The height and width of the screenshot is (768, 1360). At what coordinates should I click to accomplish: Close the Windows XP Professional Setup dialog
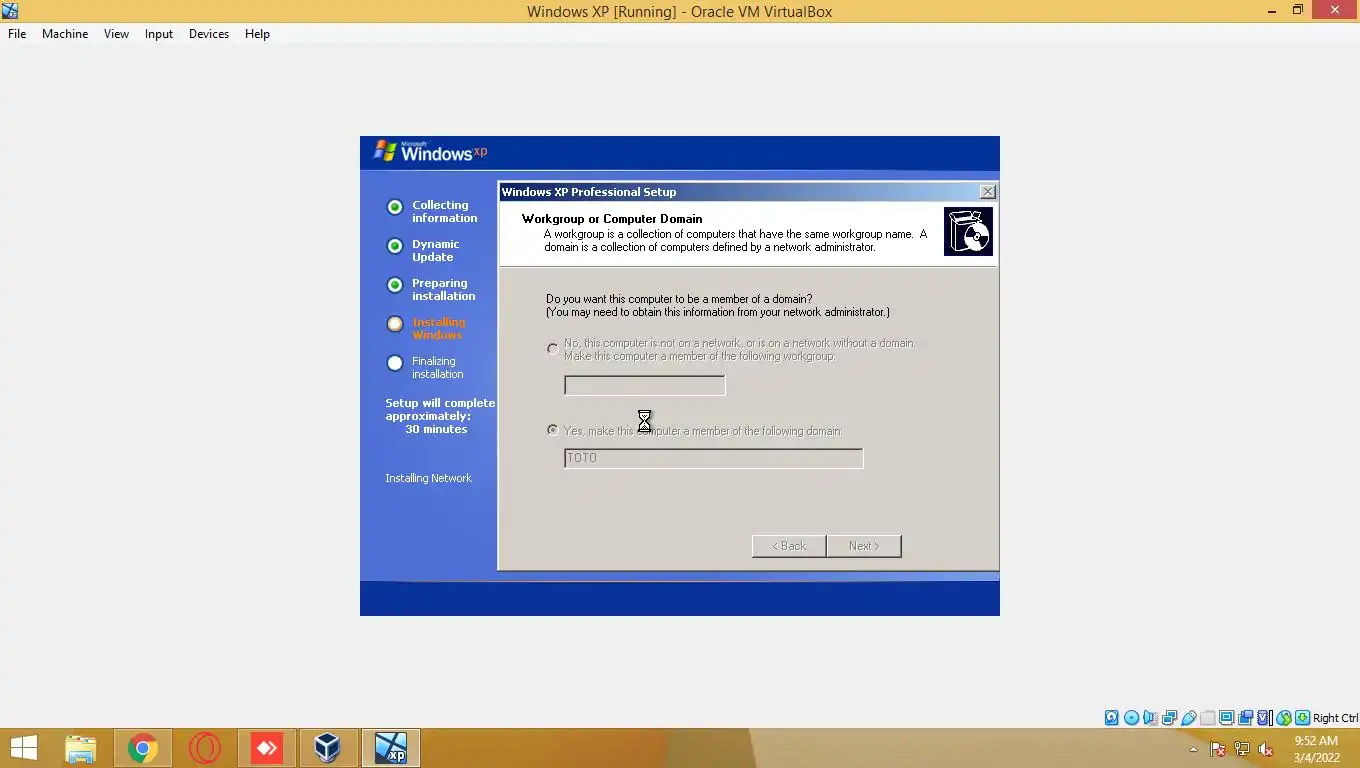(987, 192)
